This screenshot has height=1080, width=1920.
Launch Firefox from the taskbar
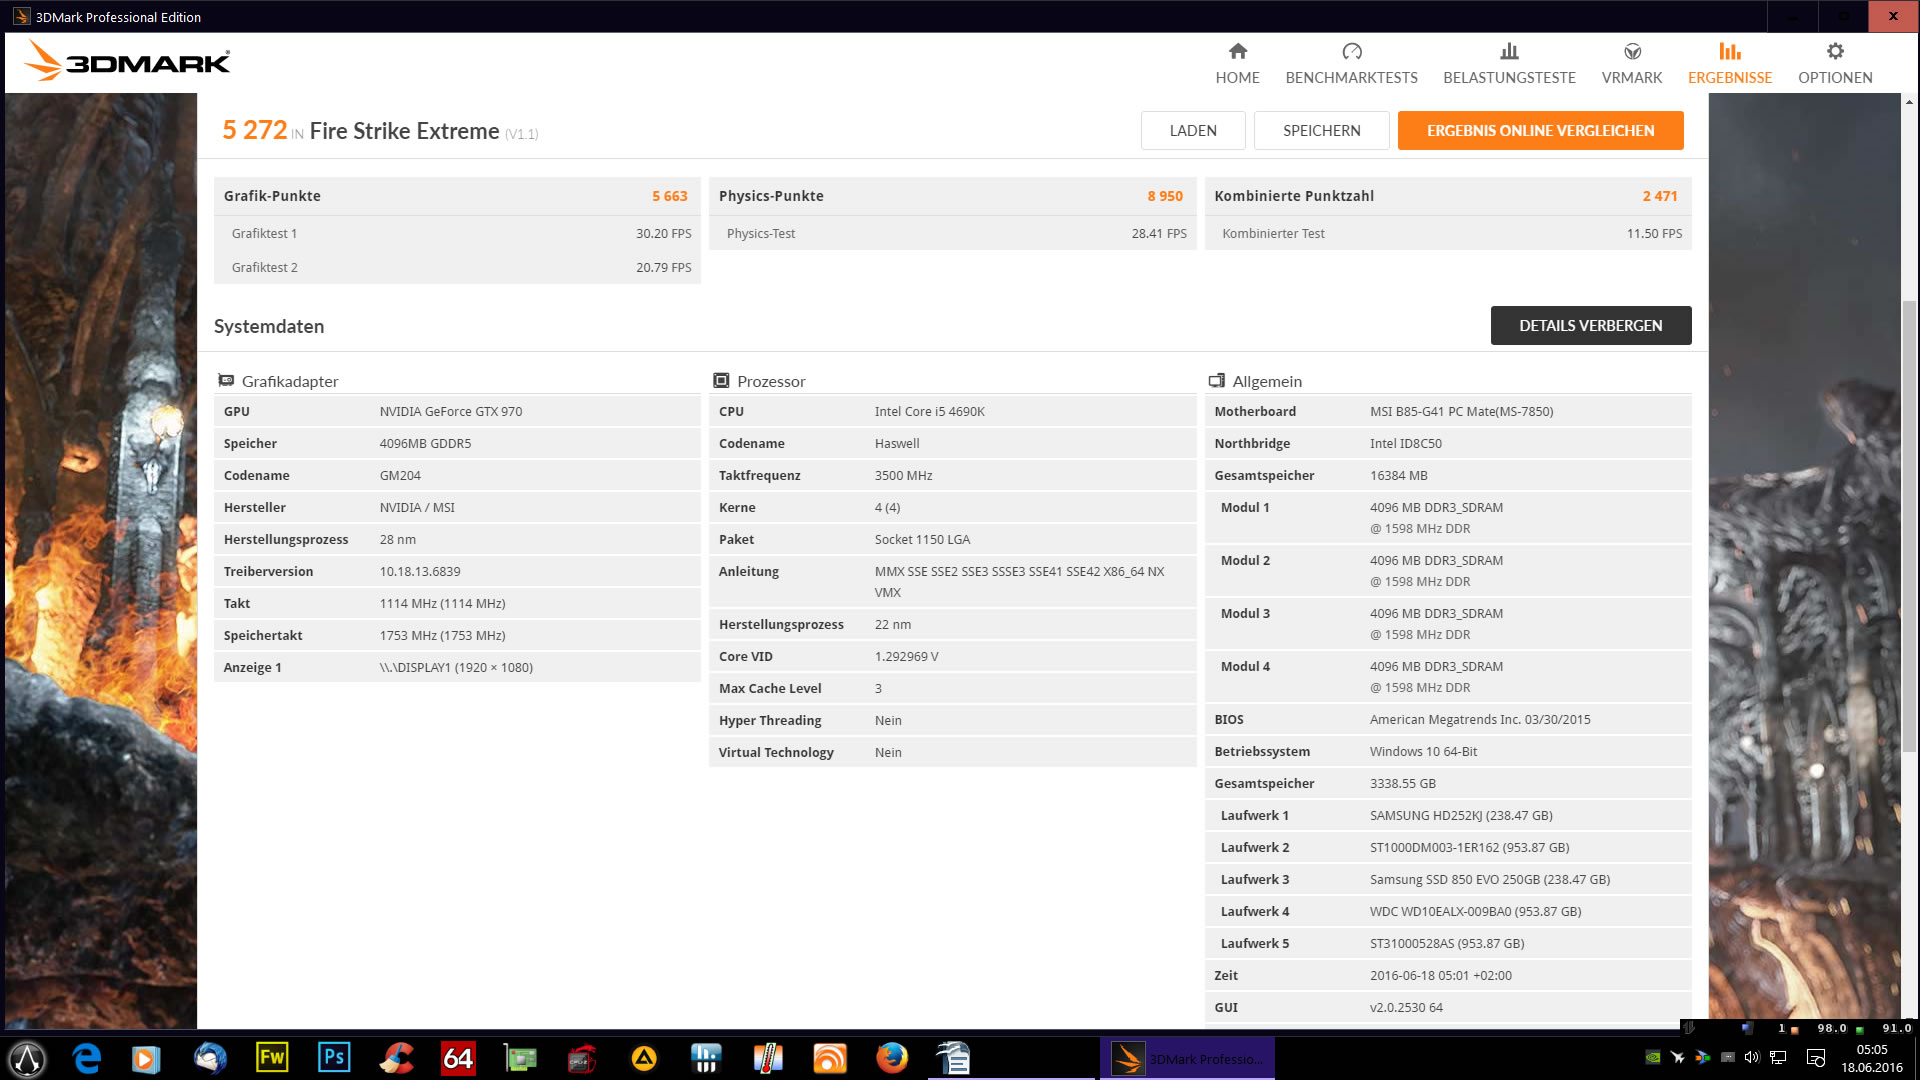[x=891, y=1058]
